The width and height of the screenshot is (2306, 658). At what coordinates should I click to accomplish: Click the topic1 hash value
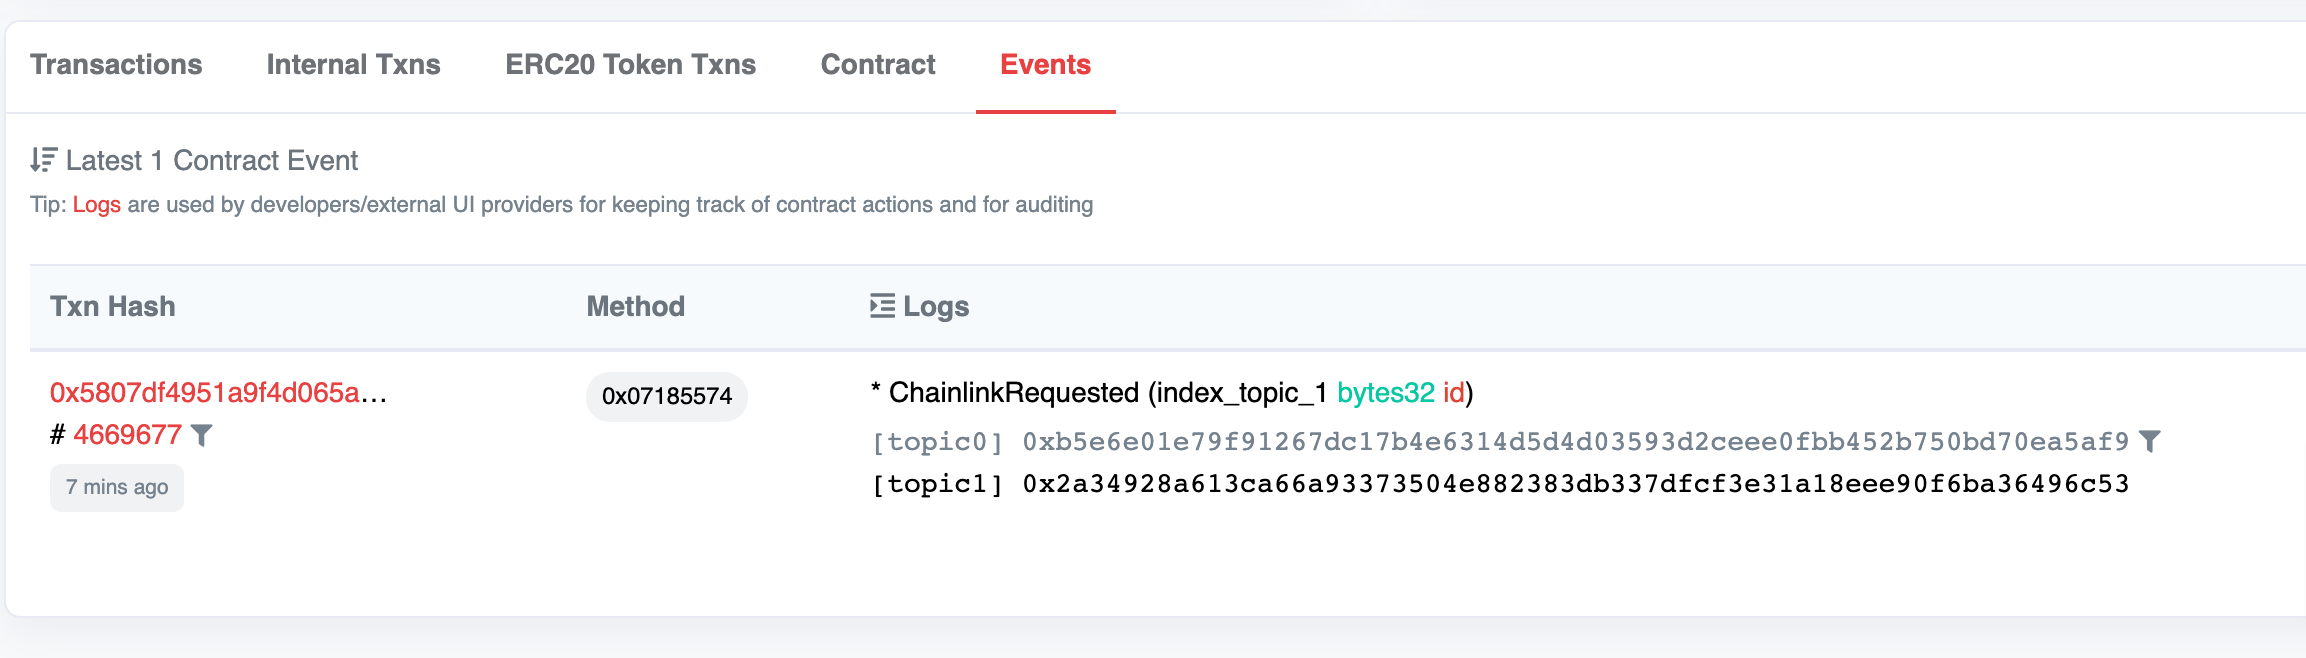[1575, 484]
